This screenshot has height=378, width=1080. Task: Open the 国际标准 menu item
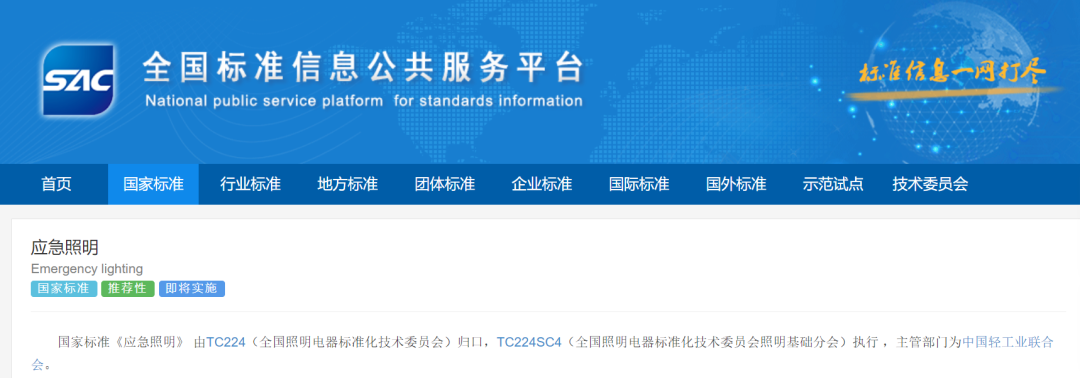(x=639, y=185)
